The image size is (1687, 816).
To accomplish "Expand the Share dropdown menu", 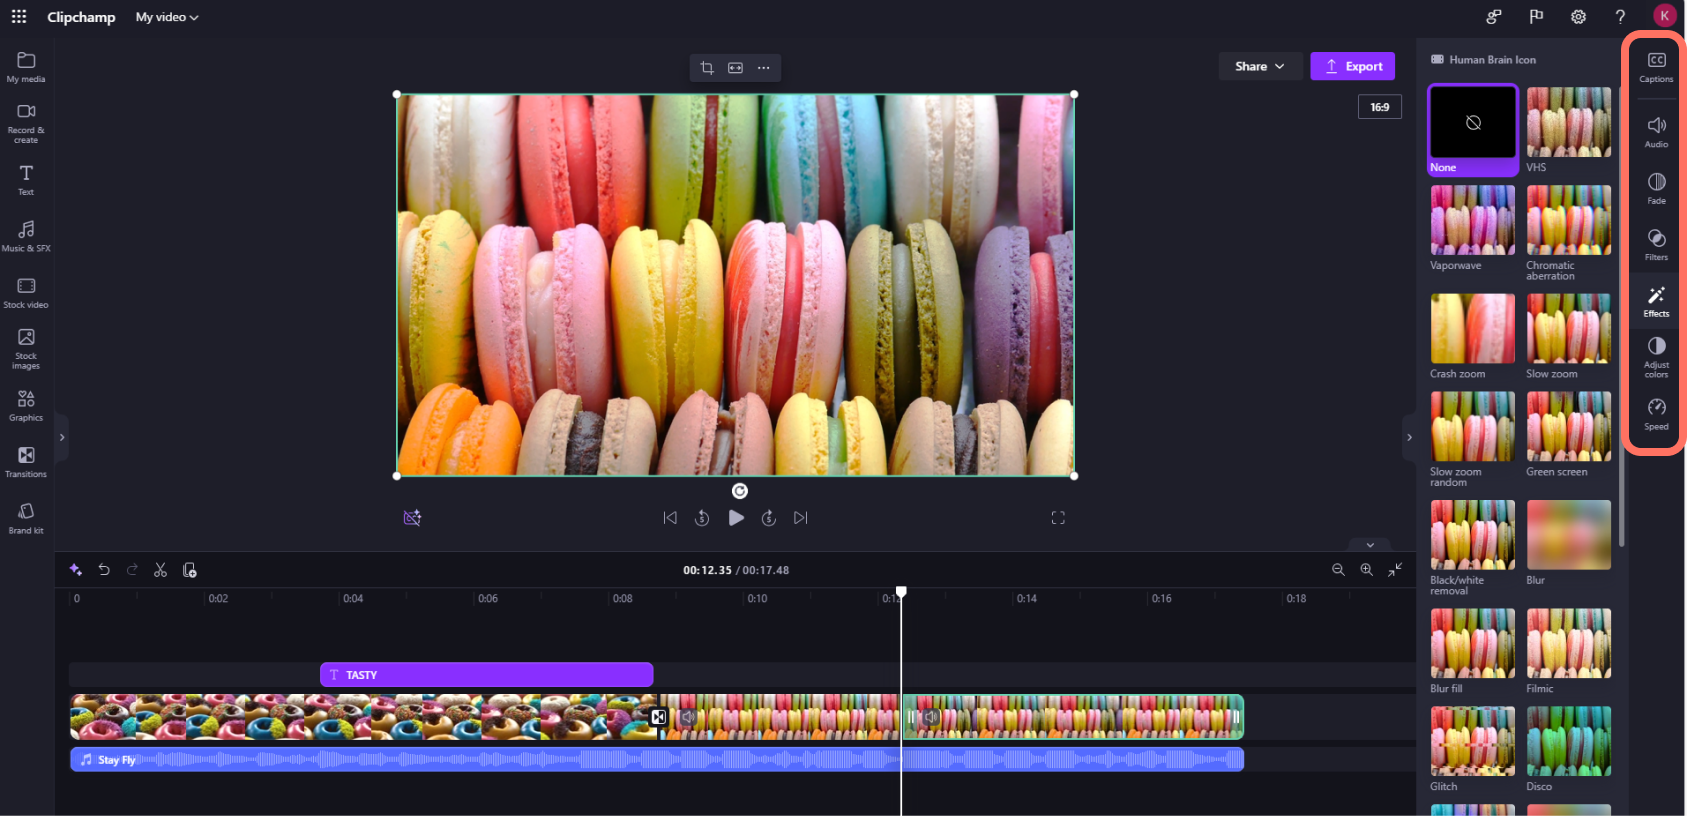I will [x=1259, y=66].
